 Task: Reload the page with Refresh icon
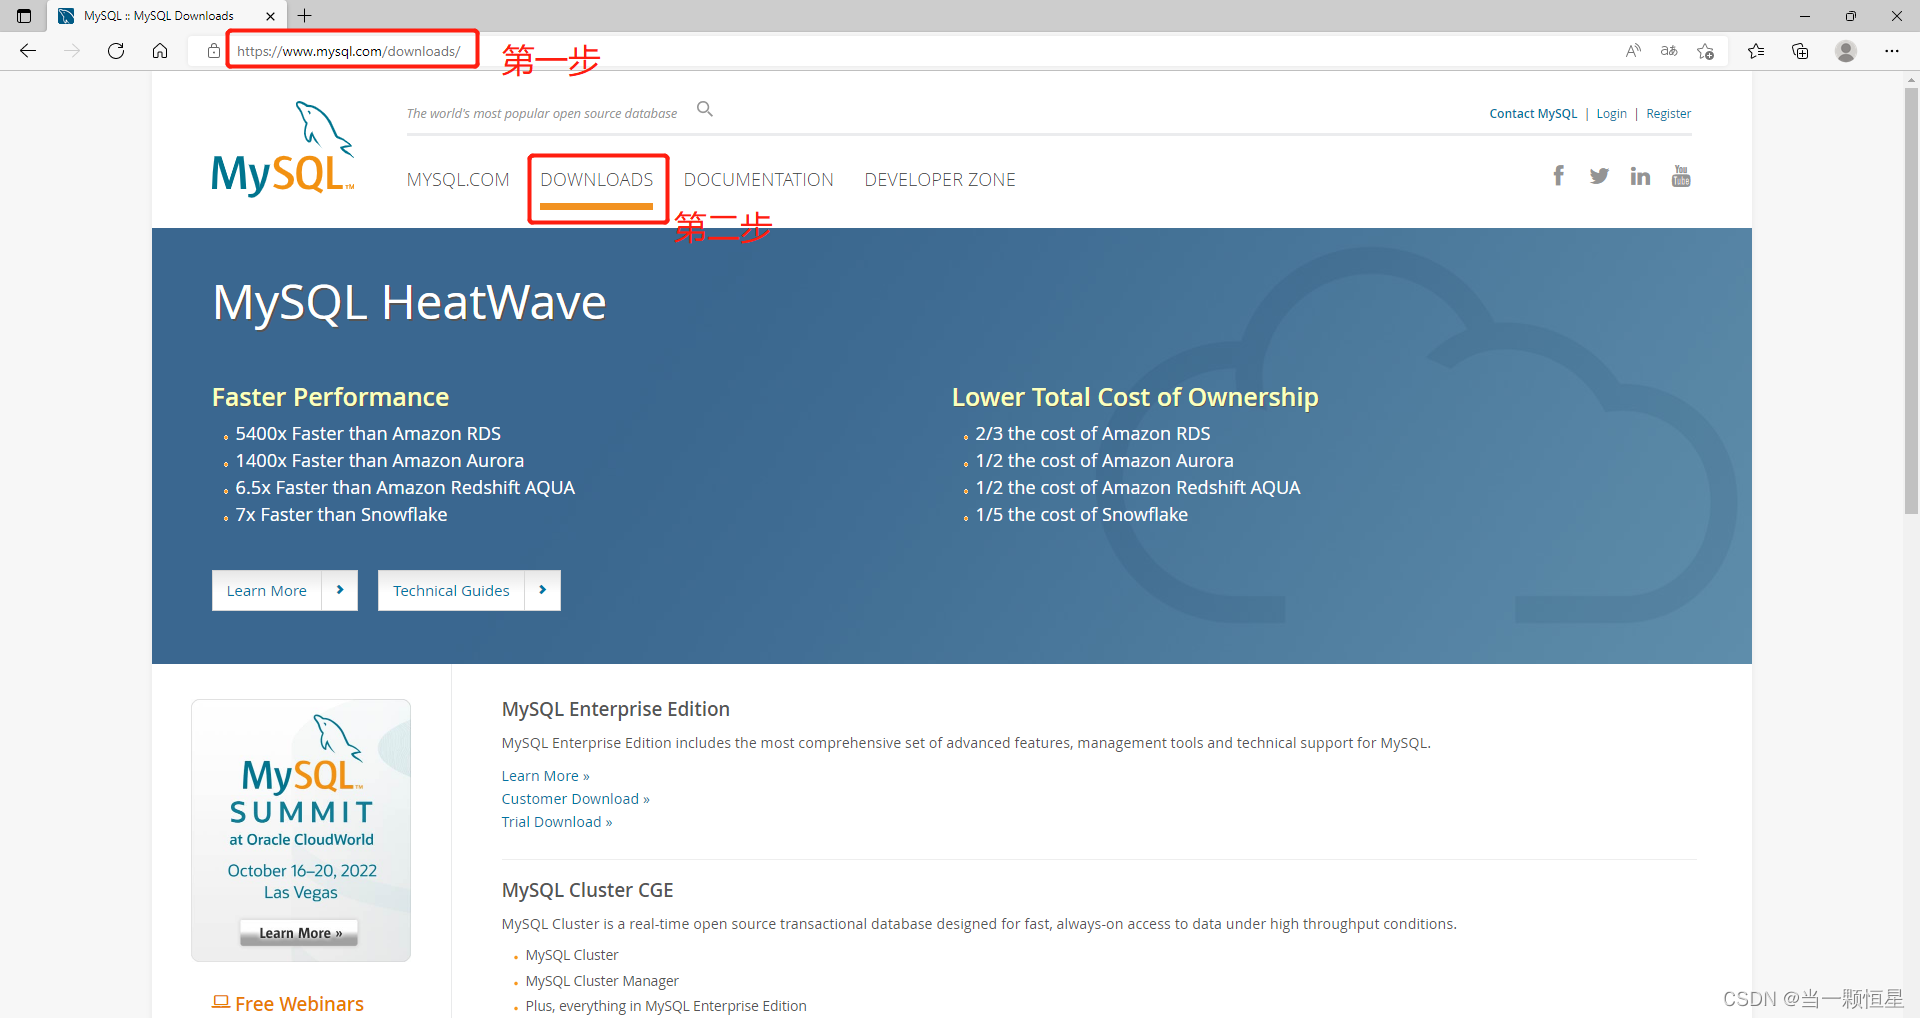[116, 51]
